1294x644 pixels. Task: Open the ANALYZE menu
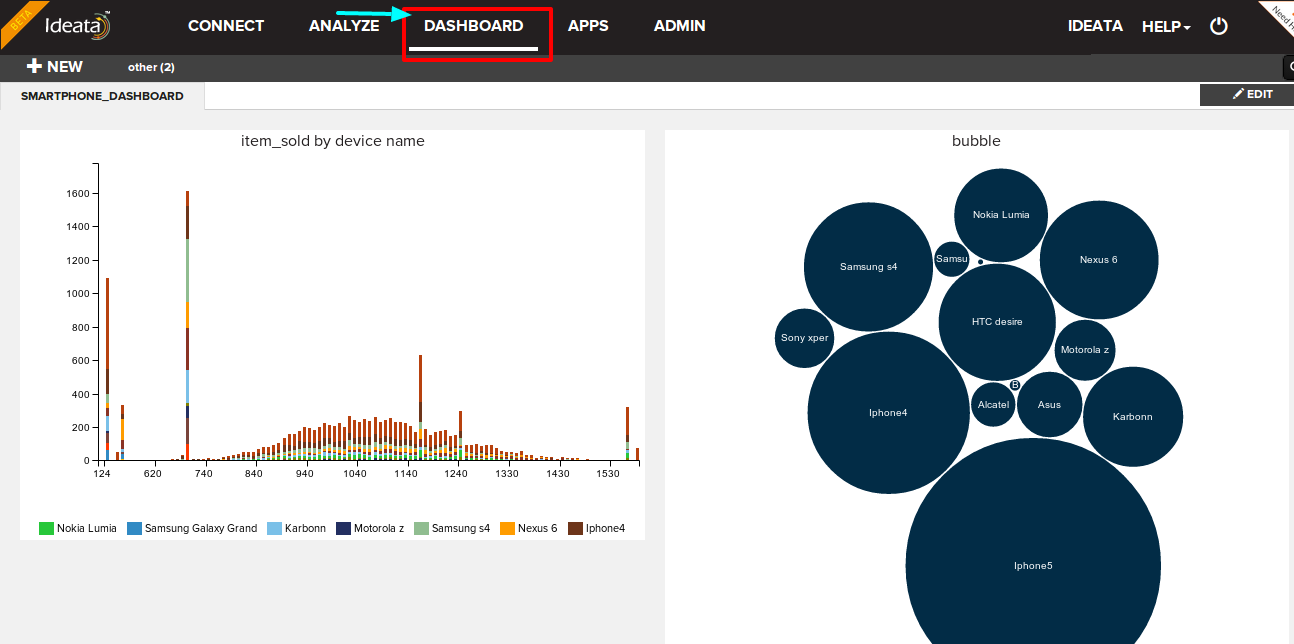(x=344, y=26)
